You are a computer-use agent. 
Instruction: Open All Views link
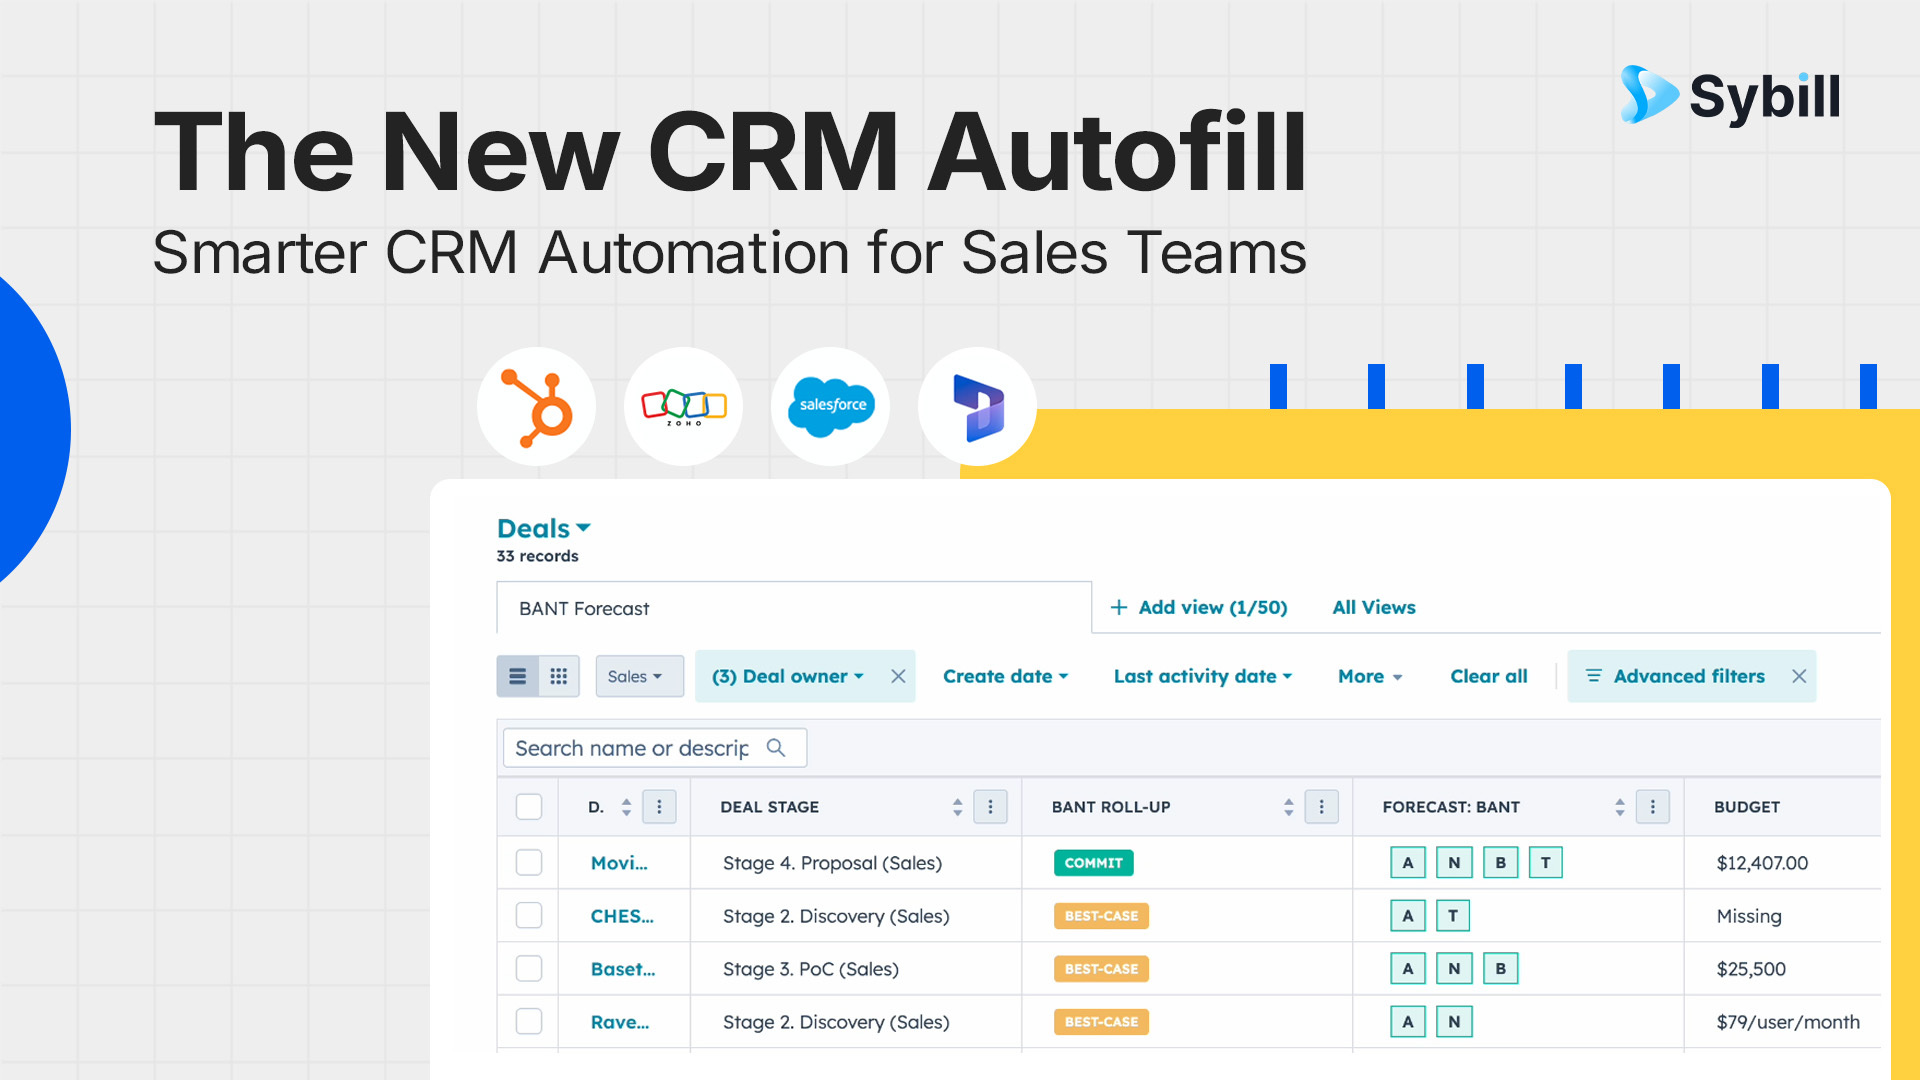click(x=1374, y=607)
